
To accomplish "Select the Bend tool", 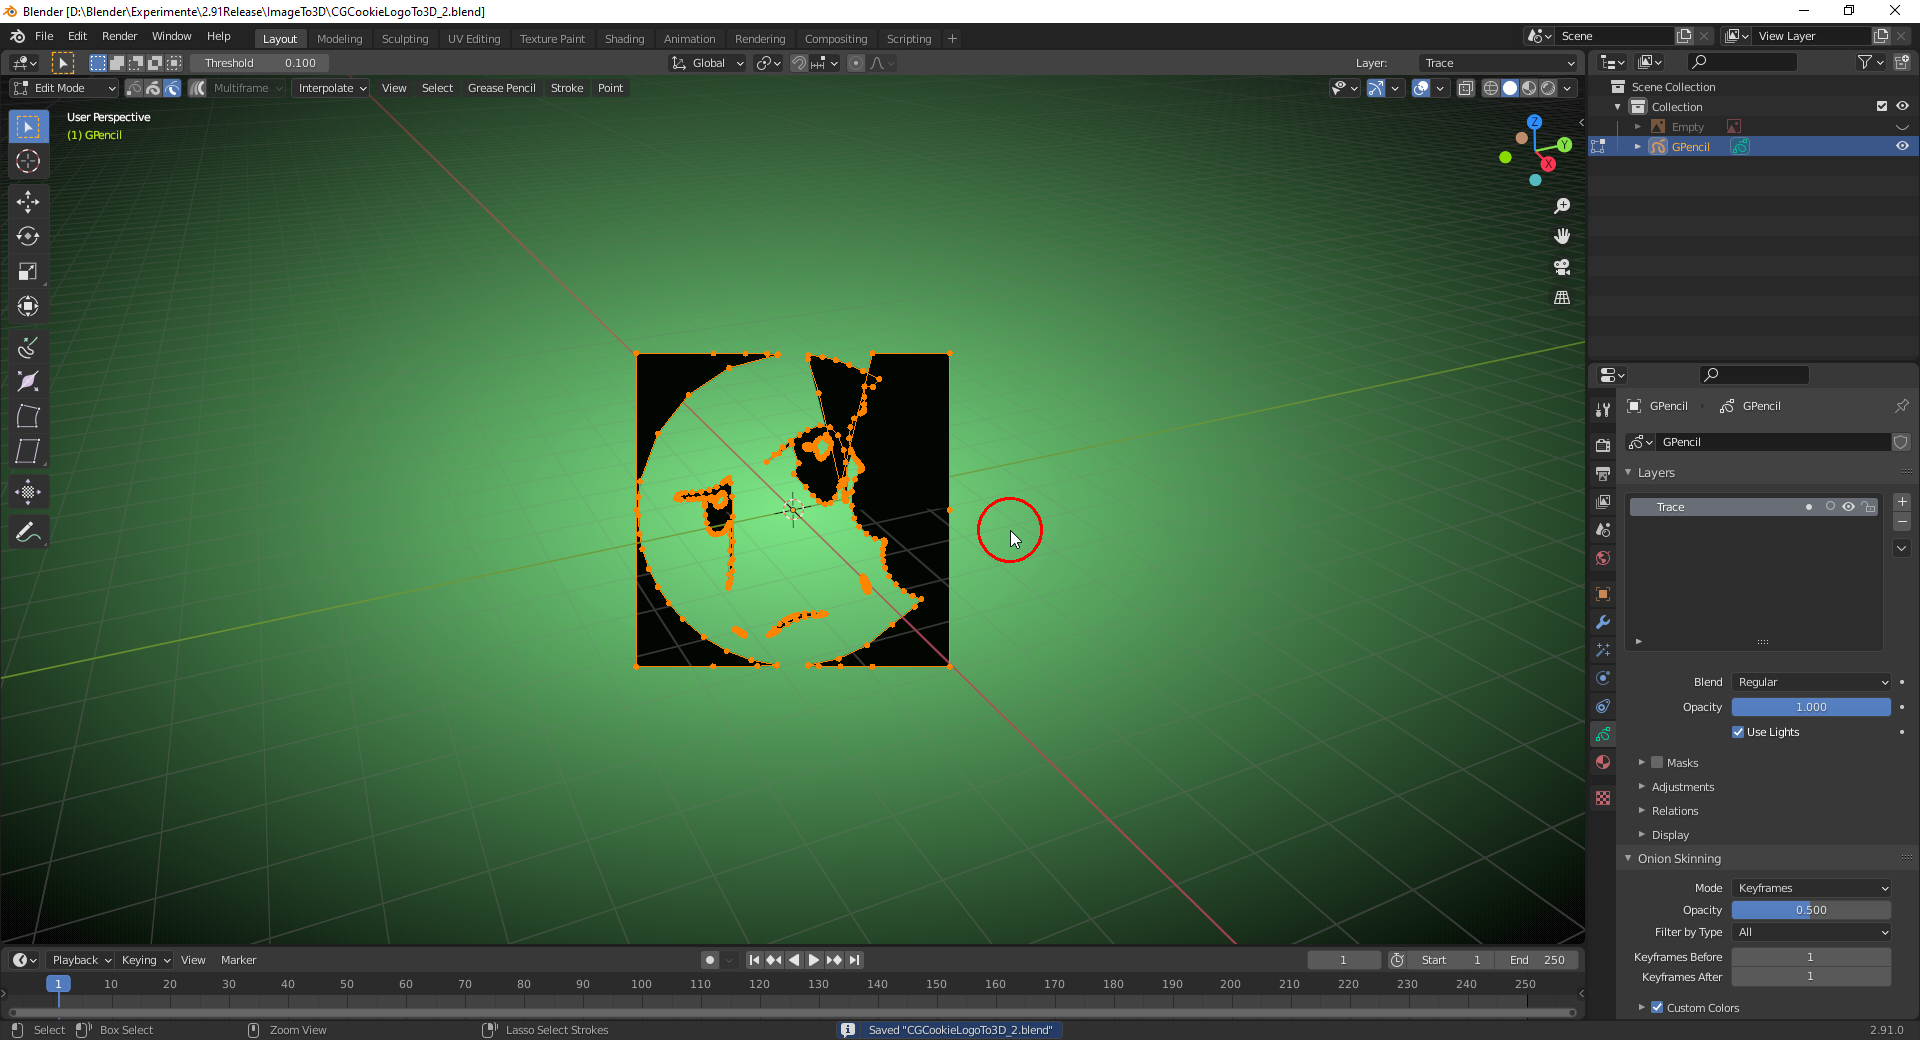I will tap(28, 416).
